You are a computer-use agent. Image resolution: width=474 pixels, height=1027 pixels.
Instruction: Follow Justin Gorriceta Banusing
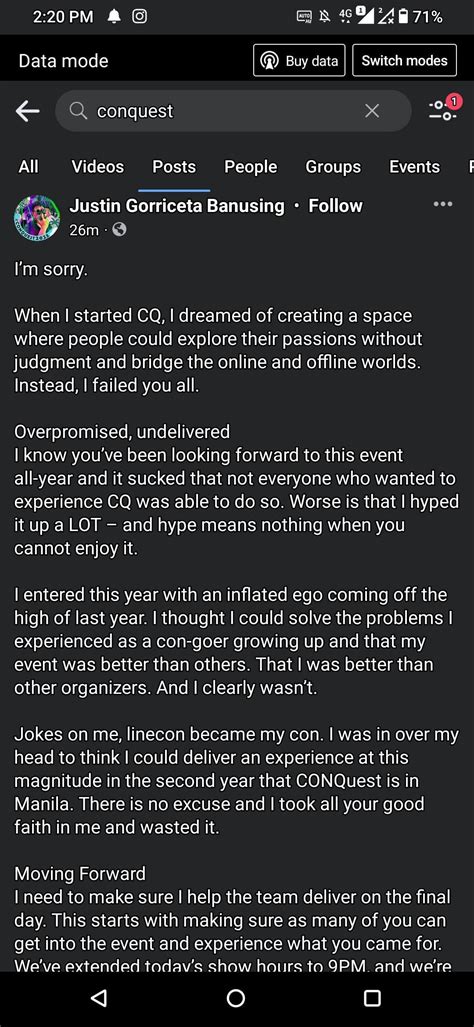click(x=335, y=206)
